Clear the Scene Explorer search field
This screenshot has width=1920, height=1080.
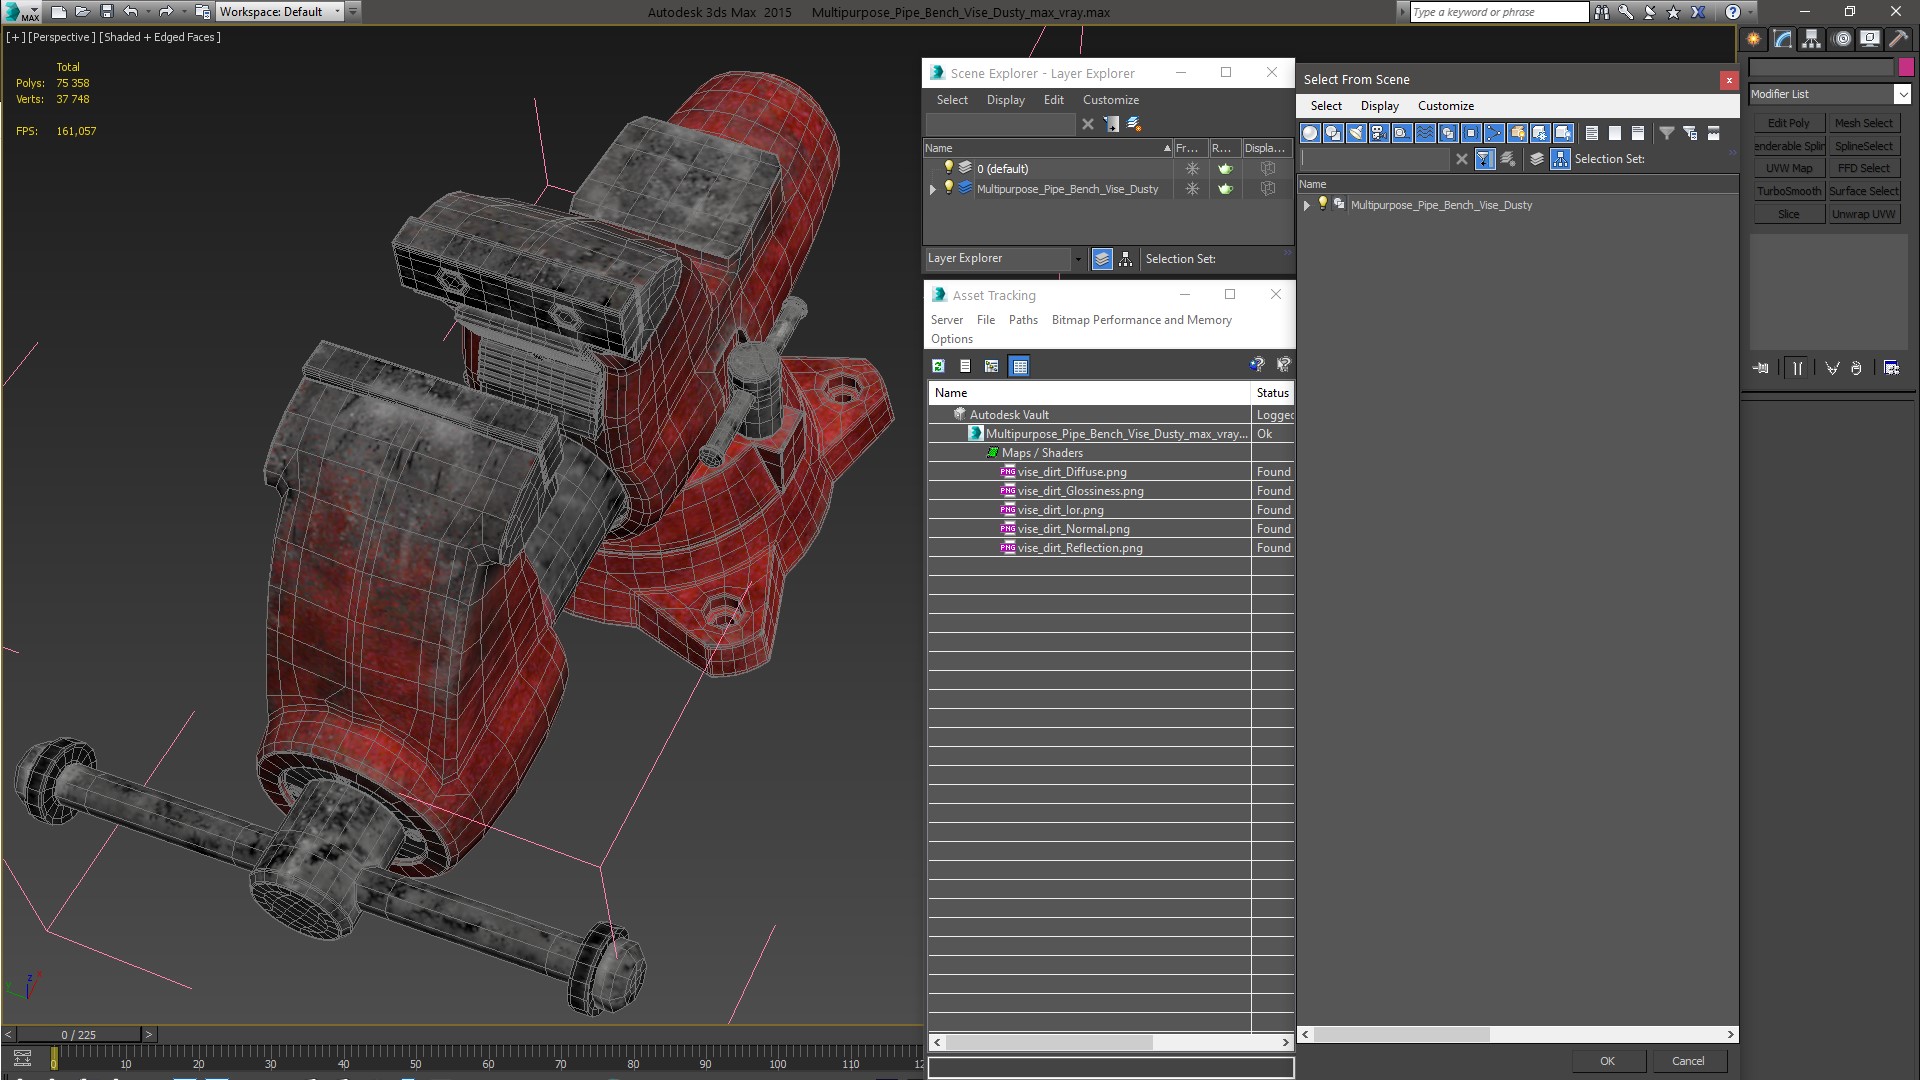coord(1088,124)
